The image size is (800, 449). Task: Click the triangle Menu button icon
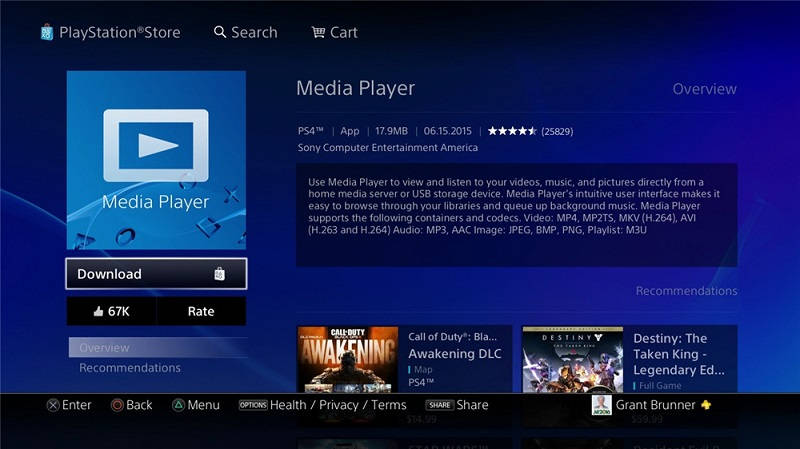(178, 405)
